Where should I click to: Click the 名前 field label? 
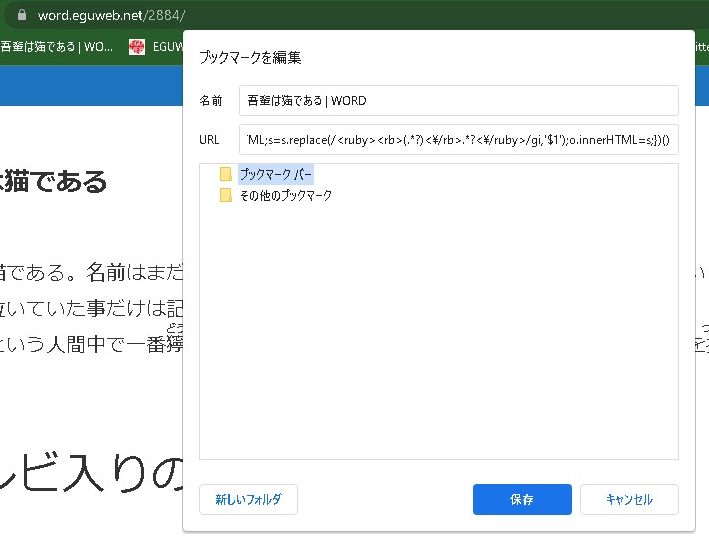click(210, 101)
